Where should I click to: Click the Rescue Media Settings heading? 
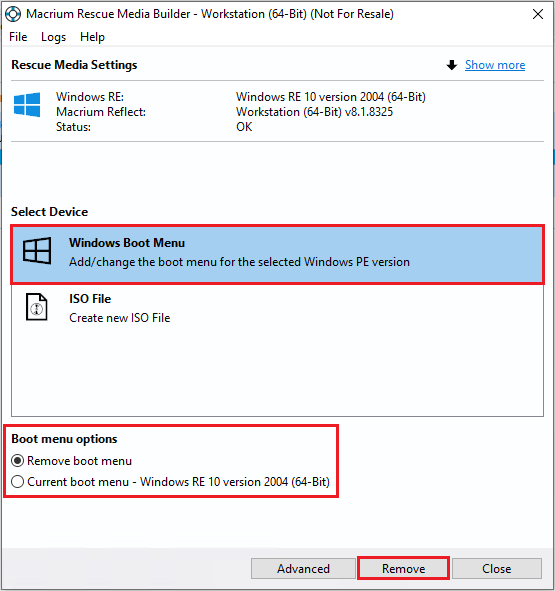74,65
